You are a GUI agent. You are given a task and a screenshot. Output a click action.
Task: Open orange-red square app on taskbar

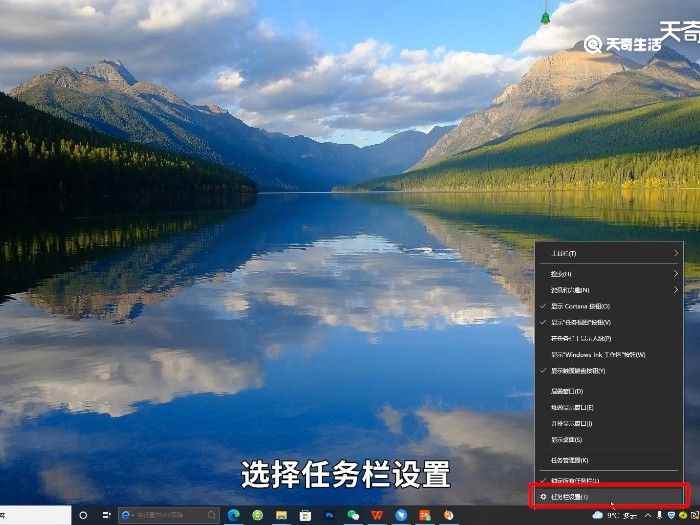click(425, 516)
